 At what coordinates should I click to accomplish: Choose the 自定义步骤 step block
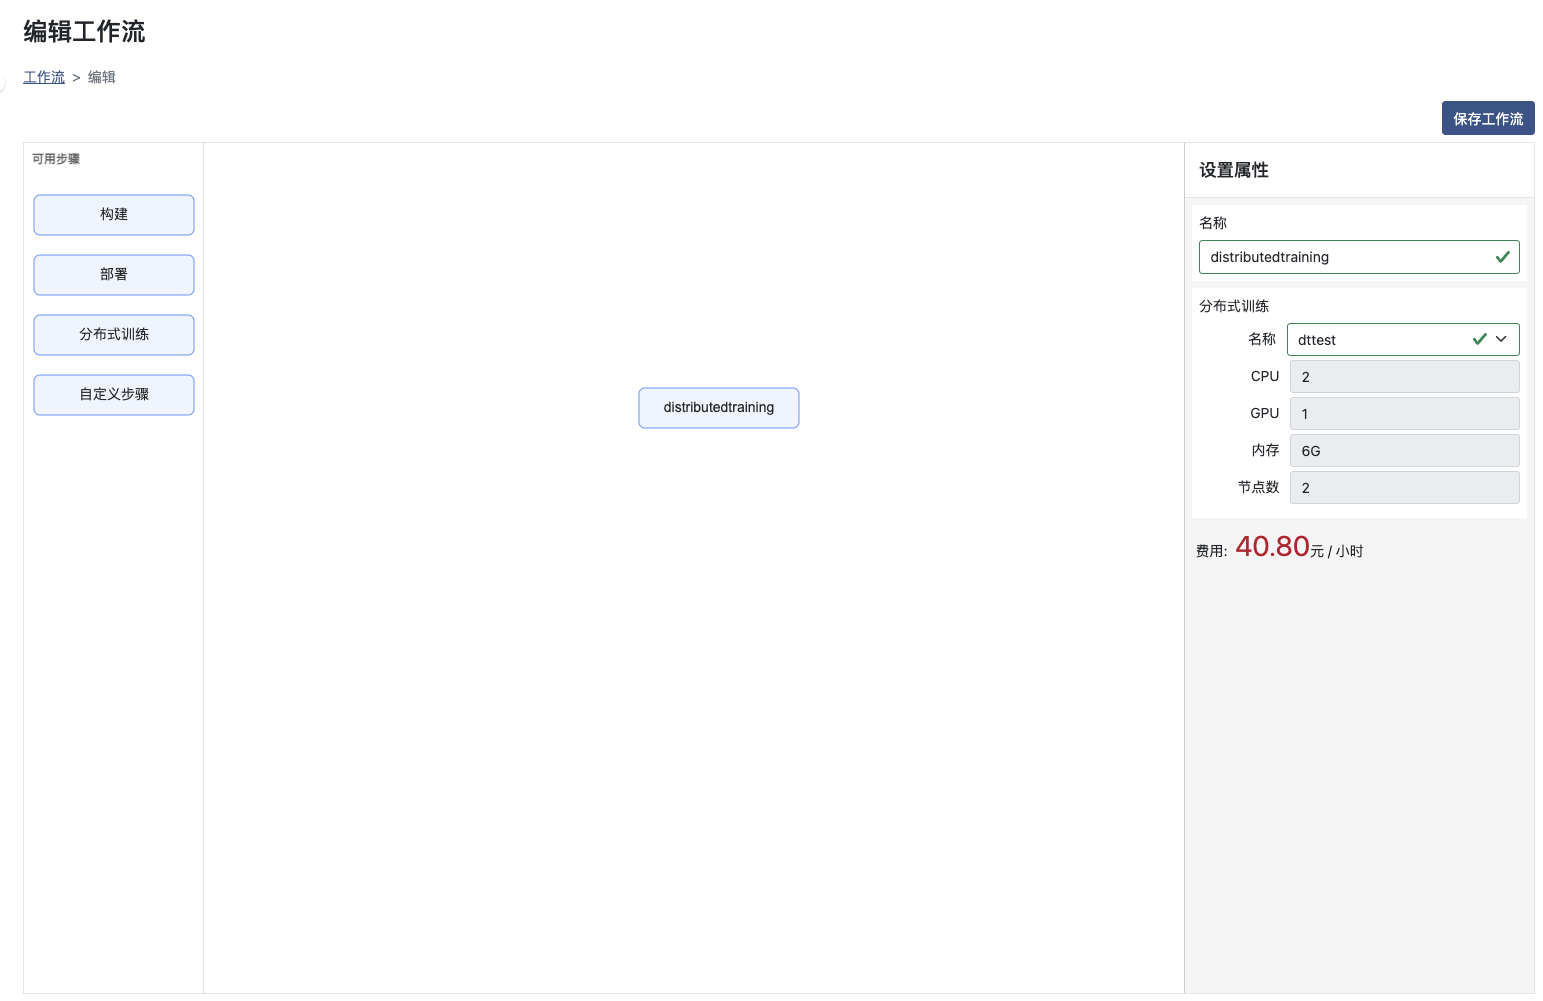(114, 395)
